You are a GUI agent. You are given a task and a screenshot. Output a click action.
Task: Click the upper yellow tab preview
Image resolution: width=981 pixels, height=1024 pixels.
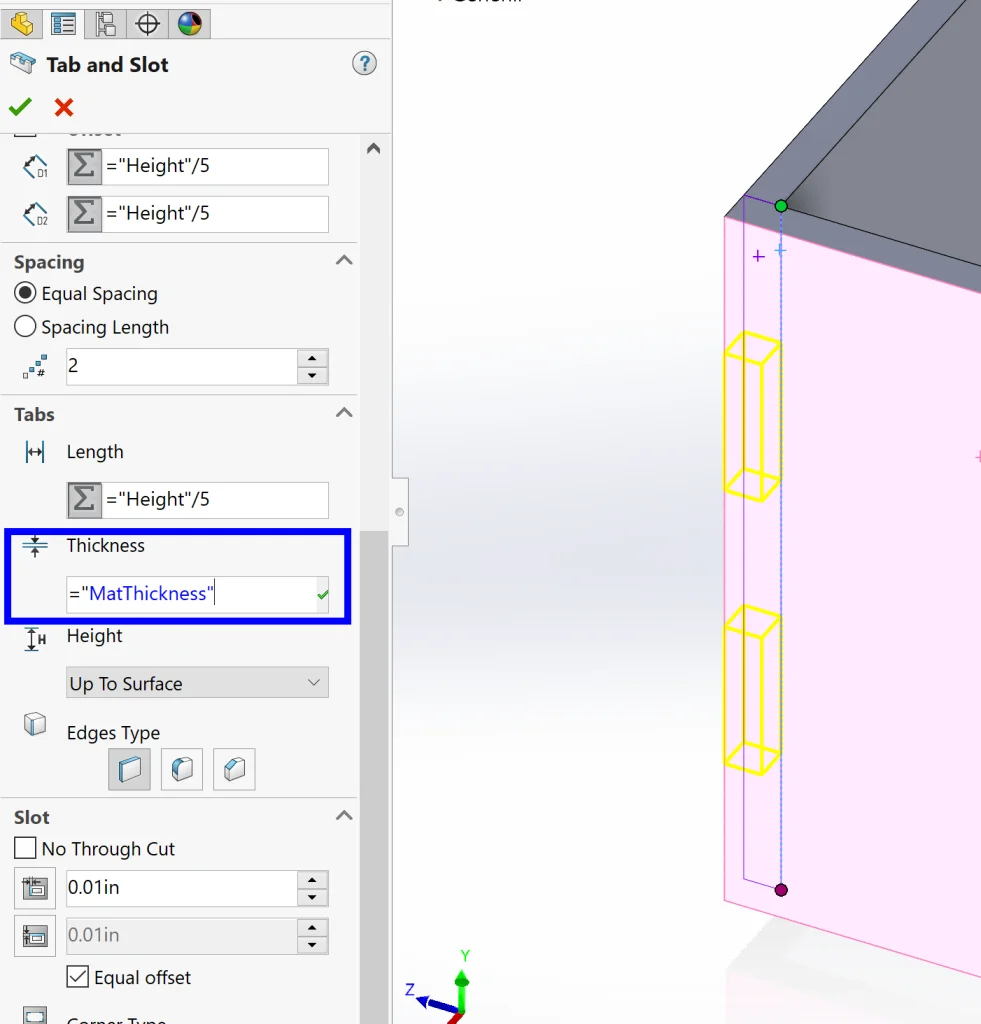752,417
